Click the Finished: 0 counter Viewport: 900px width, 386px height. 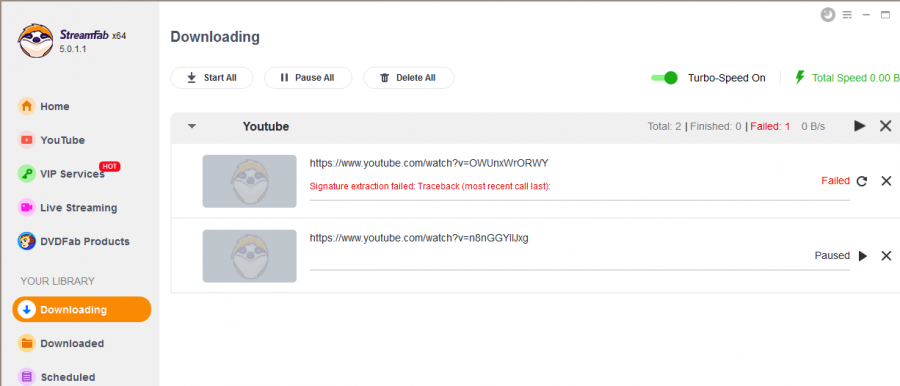click(716, 126)
